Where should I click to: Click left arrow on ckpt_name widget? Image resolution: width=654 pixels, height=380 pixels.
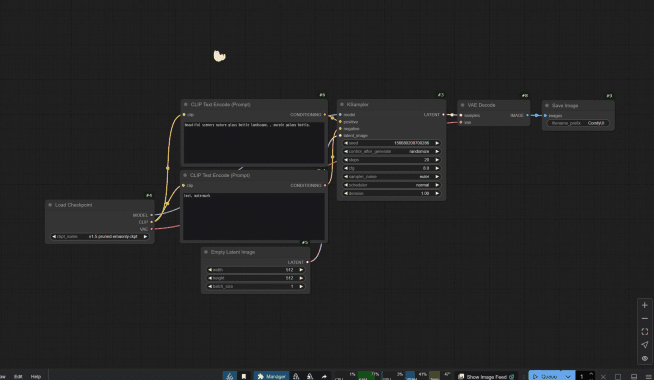tap(54, 237)
